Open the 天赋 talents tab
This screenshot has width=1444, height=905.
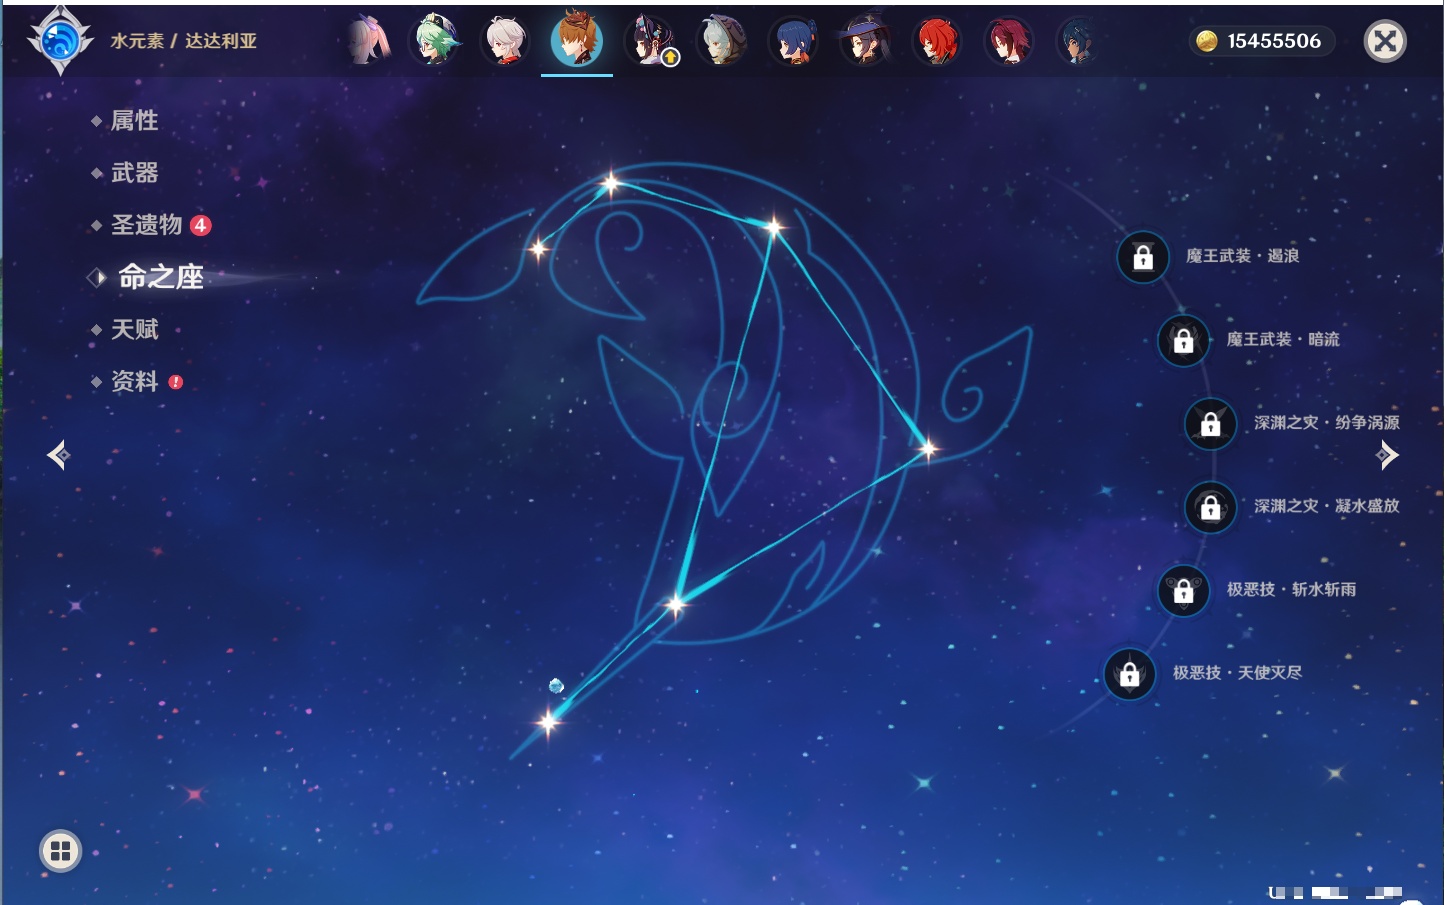pyautogui.click(x=134, y=329)
